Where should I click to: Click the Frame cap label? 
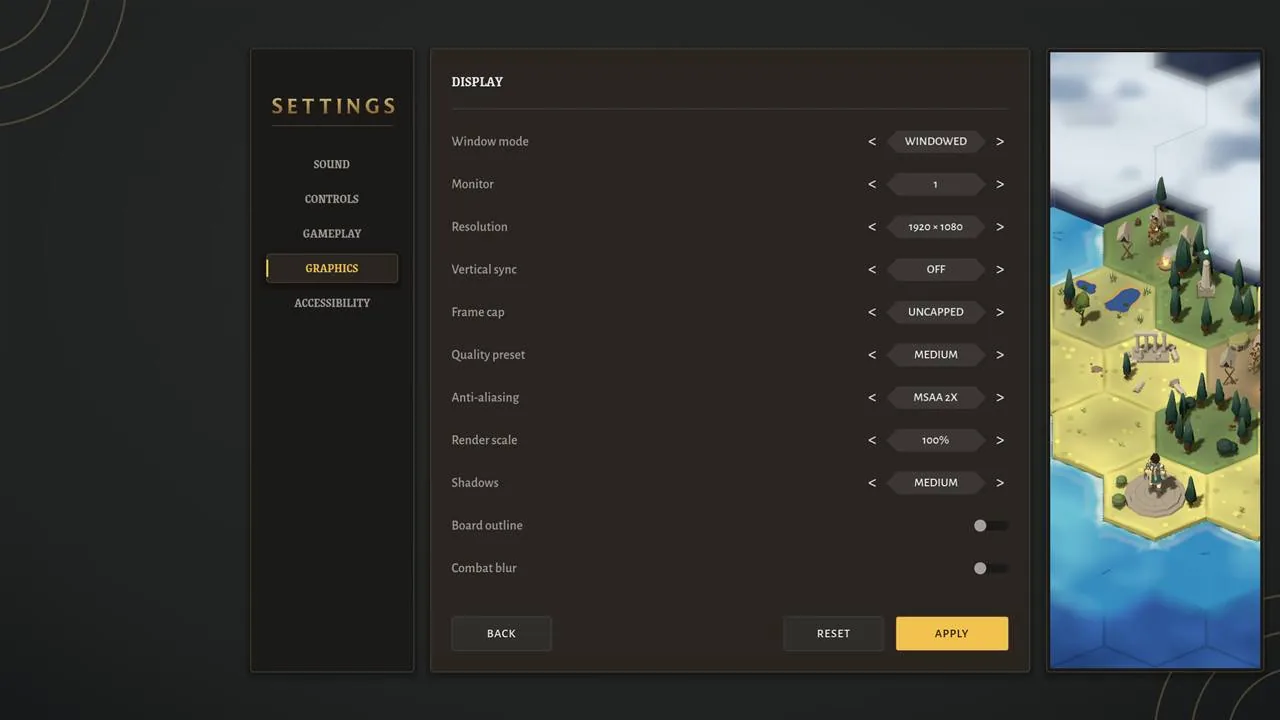(x=478, y=312)
